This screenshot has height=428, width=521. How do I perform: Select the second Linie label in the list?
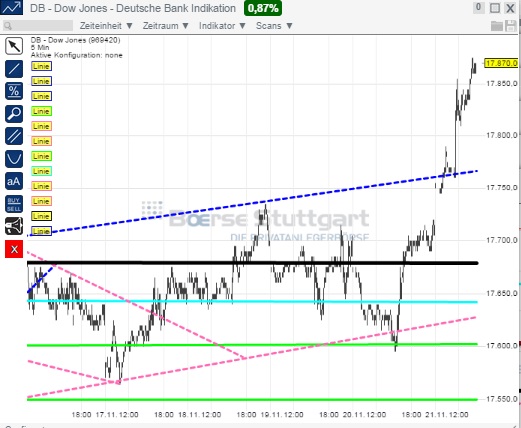[41, 81]
